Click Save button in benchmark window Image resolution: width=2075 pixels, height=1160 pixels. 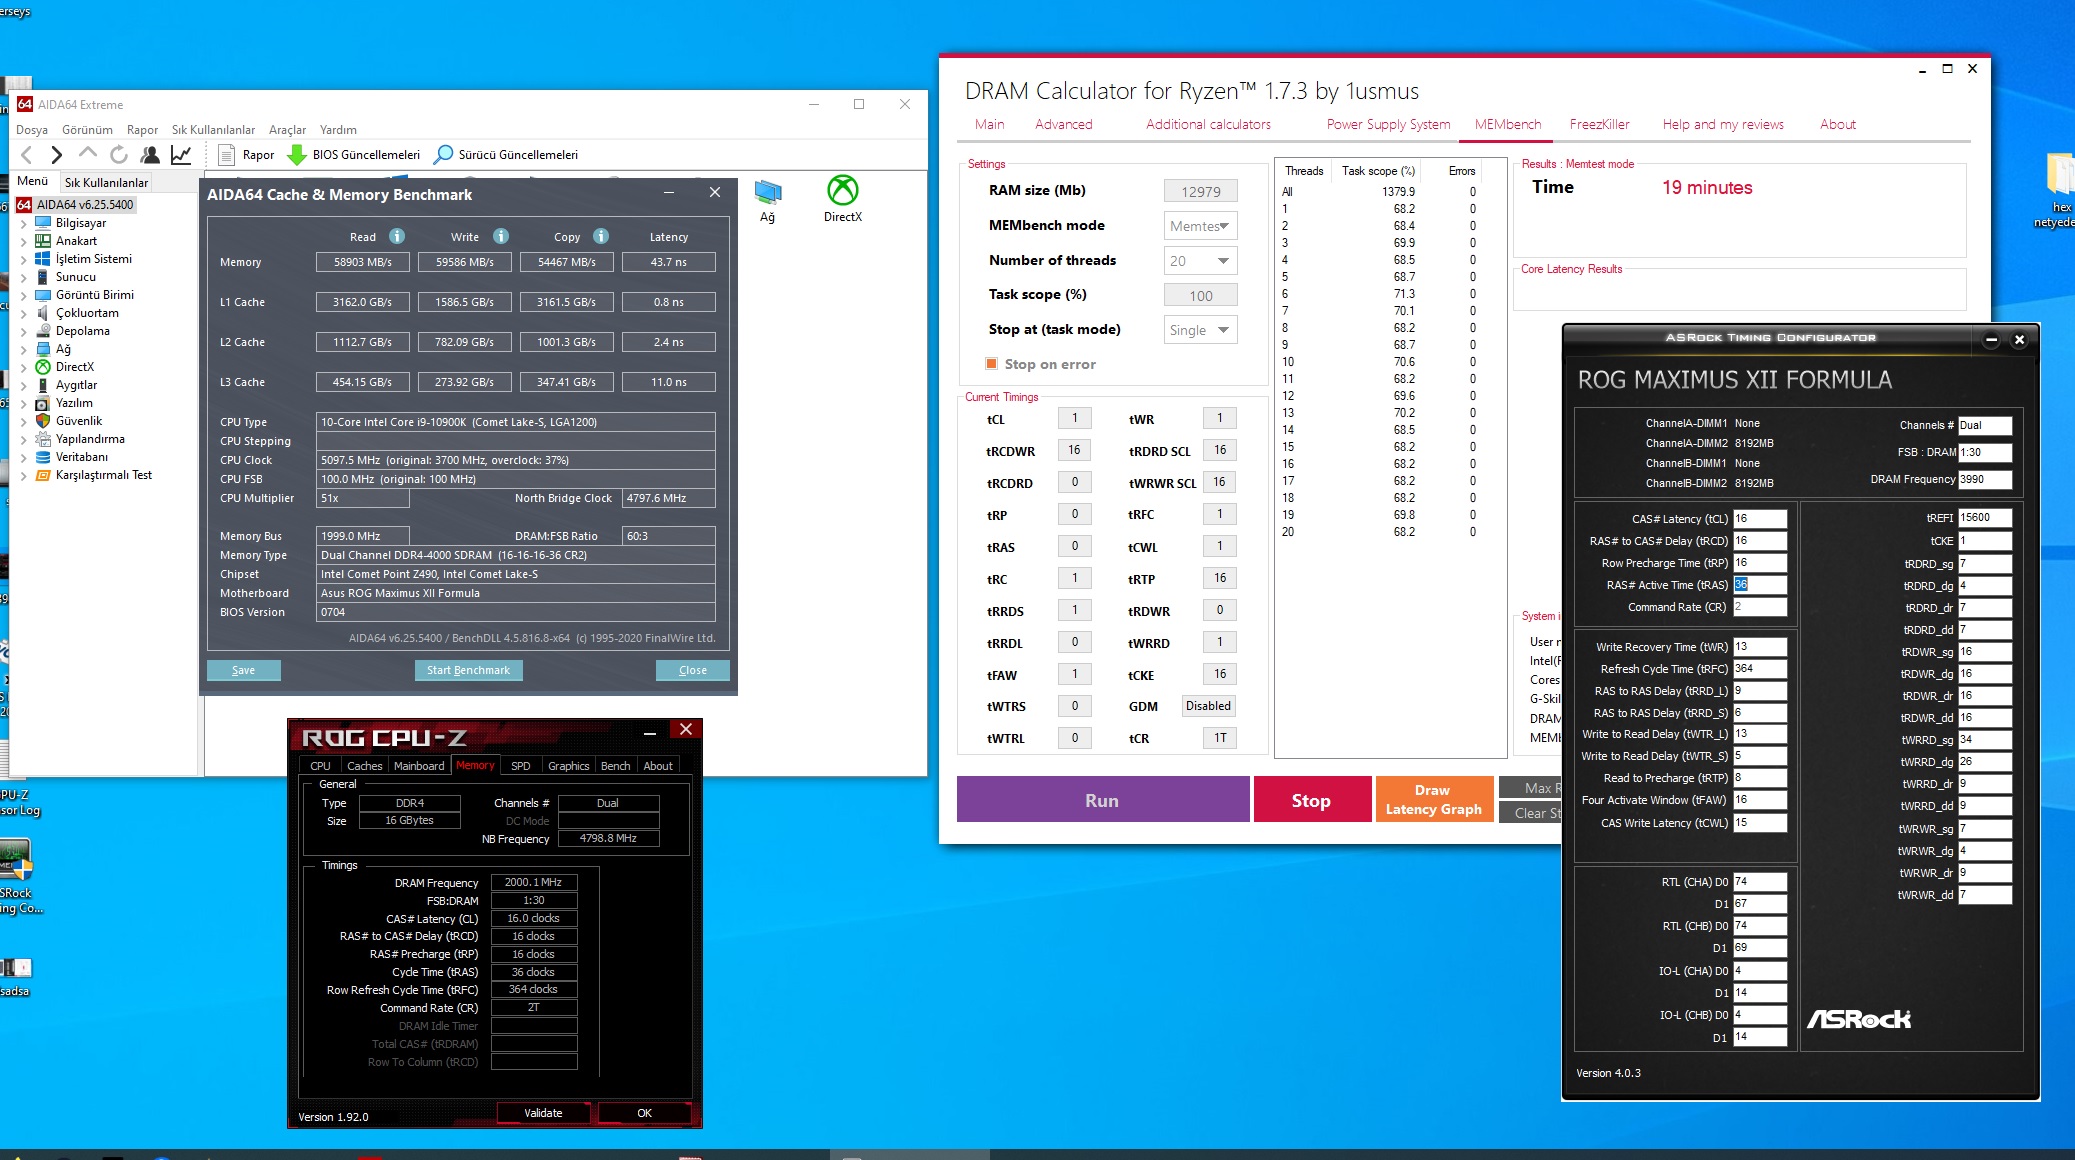243,670
